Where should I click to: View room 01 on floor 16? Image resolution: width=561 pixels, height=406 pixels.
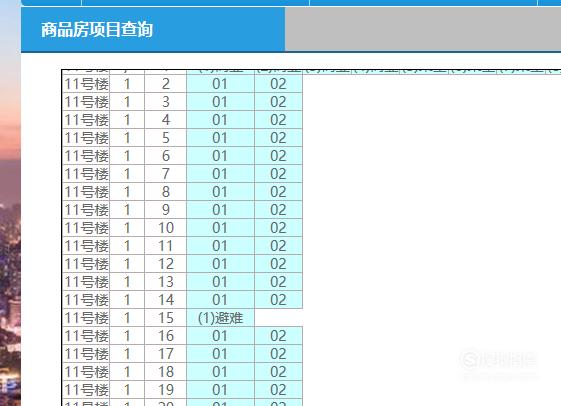220,336
